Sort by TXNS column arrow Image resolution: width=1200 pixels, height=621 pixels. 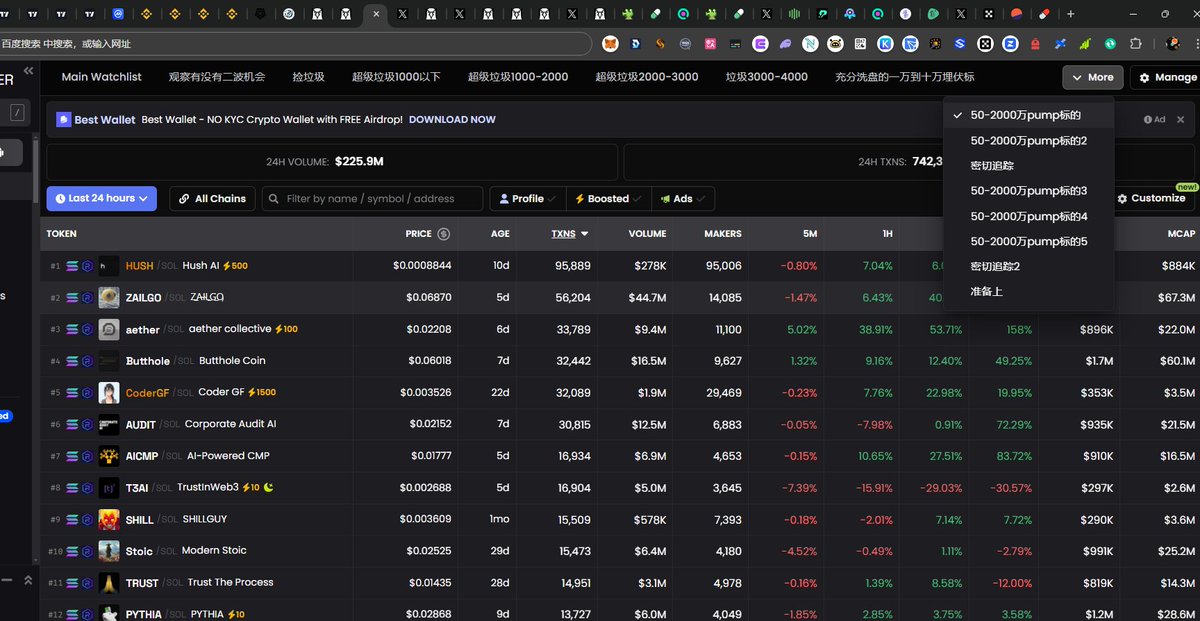(584, 234)
